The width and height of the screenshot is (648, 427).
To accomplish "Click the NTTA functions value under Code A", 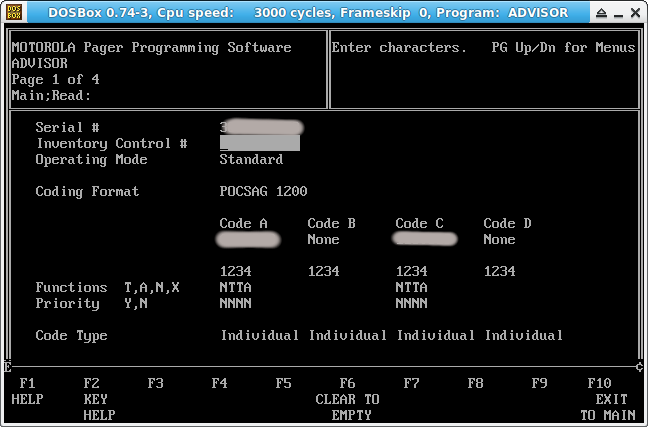I will tap(235, 287).
